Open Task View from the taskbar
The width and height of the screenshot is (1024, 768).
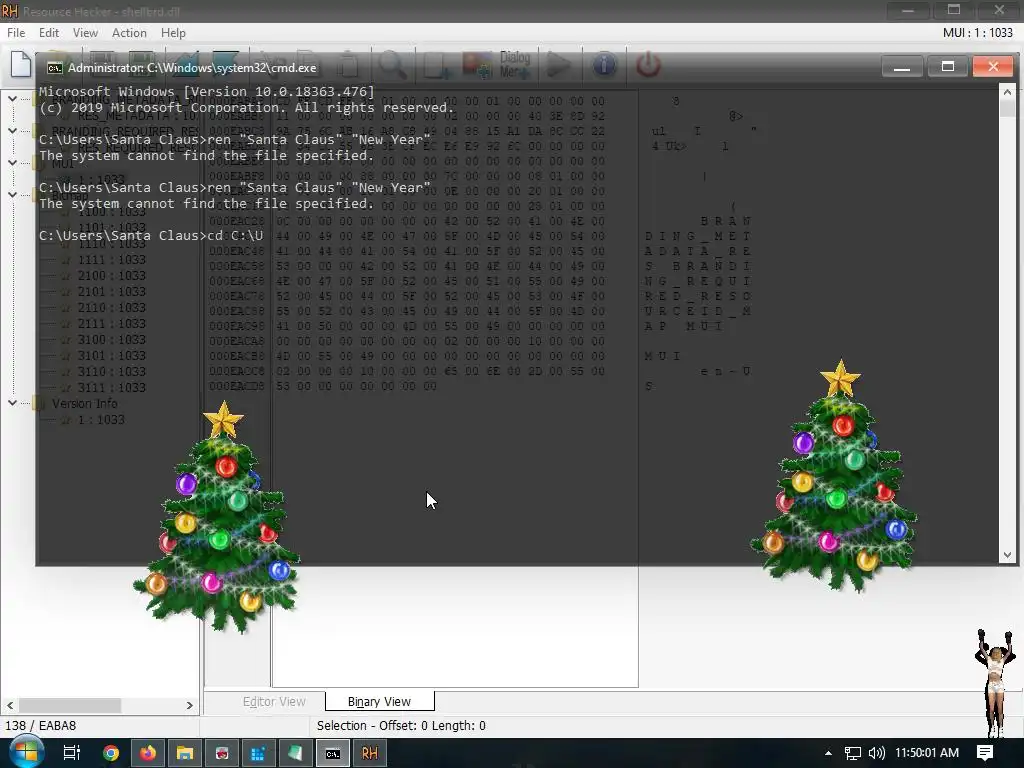click(x=71, y=753)
